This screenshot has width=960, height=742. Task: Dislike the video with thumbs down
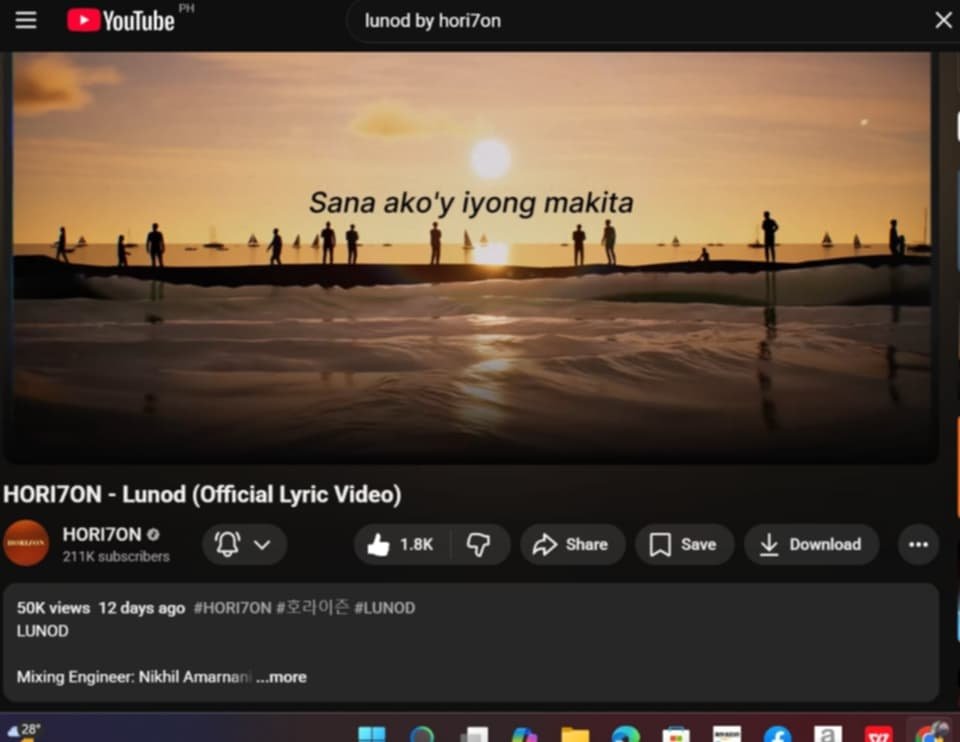tap(478, 544)
